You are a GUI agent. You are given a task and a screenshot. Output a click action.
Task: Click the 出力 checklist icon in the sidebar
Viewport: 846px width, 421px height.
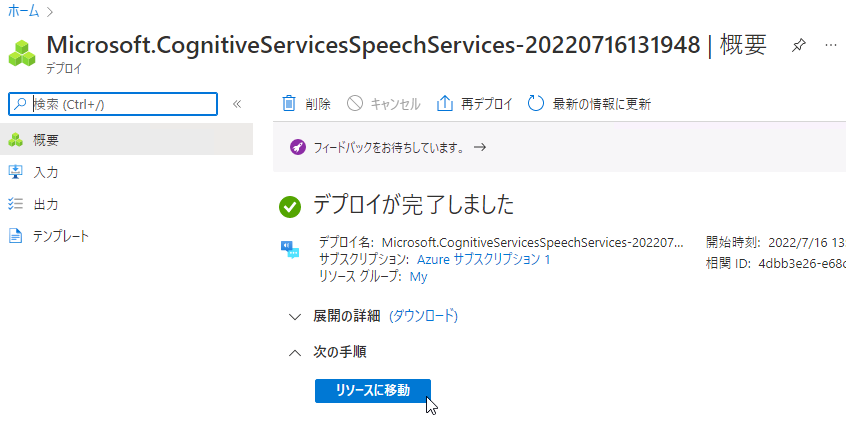16,203
